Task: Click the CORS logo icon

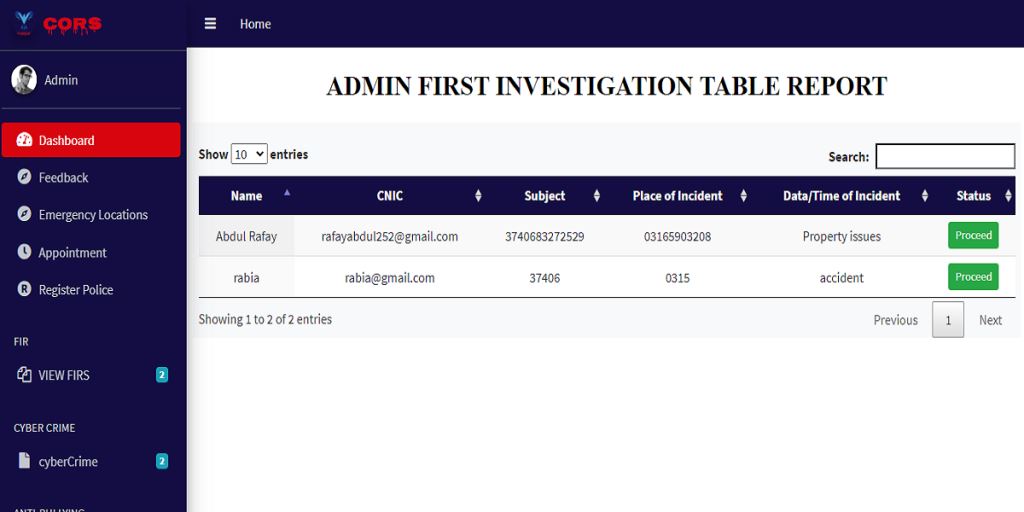Action: [24, 24]
